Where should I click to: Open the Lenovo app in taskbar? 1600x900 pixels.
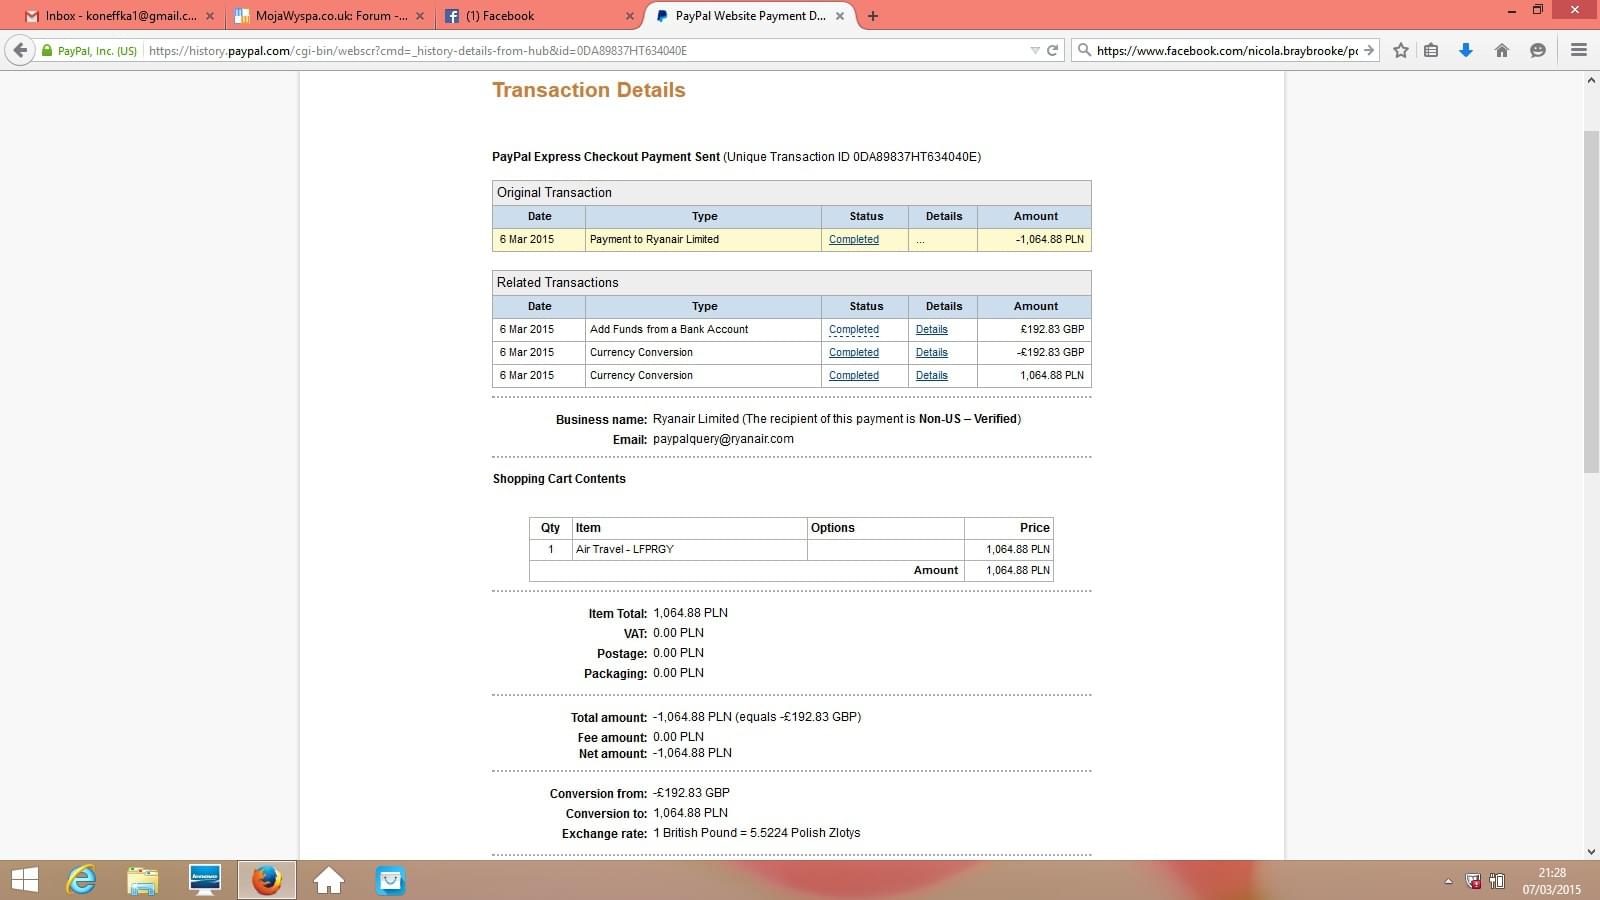pos(205,880)
